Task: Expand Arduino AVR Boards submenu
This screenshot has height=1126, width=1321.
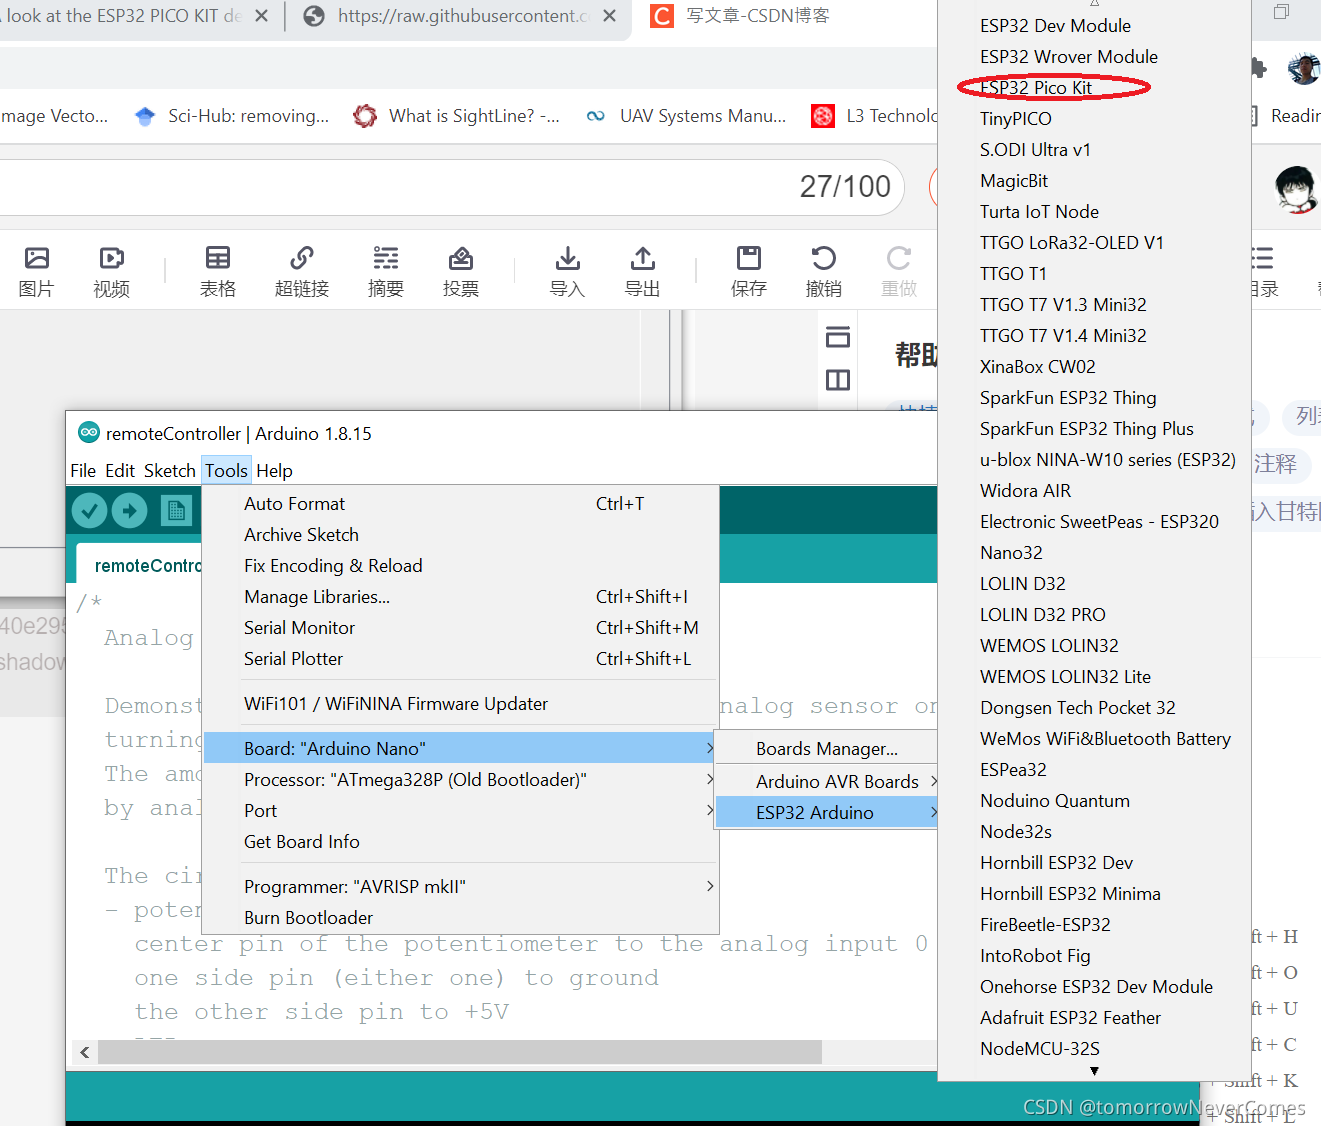Action: [827, 782]
